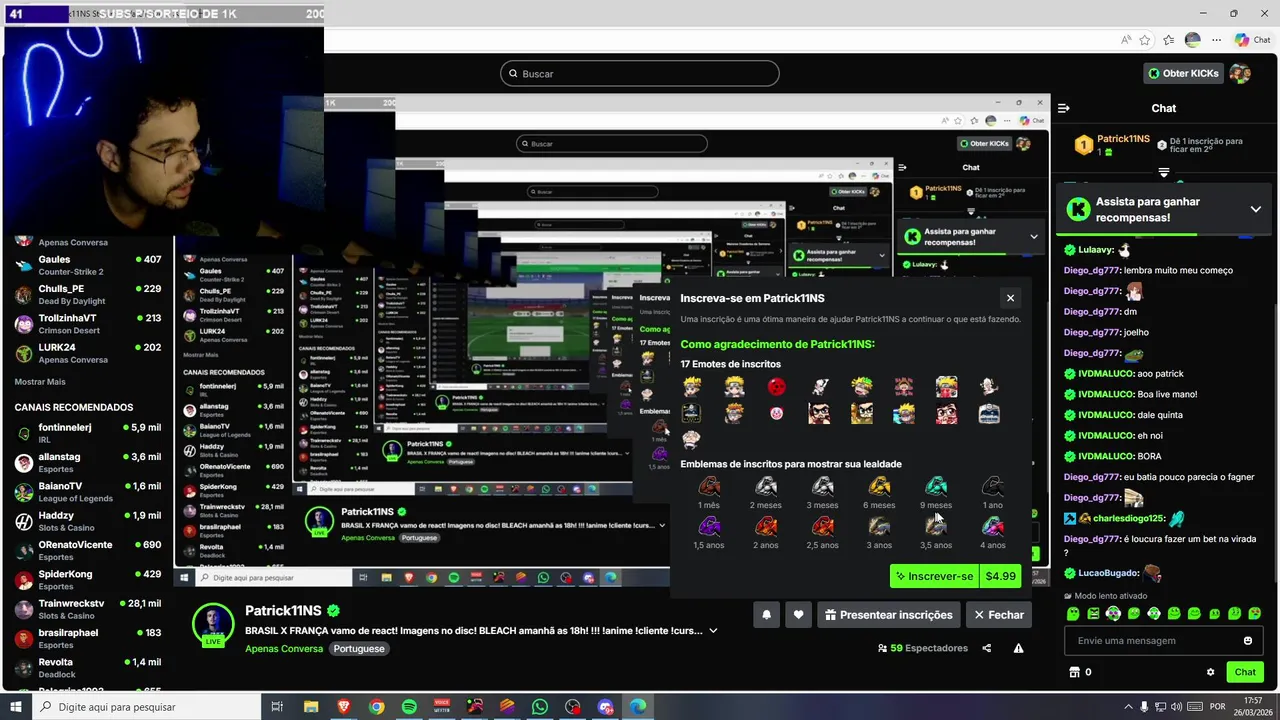Expand the chat leaderboard arrow
This screenshot has width=1280, height=720.
(x=1164, y=173)
